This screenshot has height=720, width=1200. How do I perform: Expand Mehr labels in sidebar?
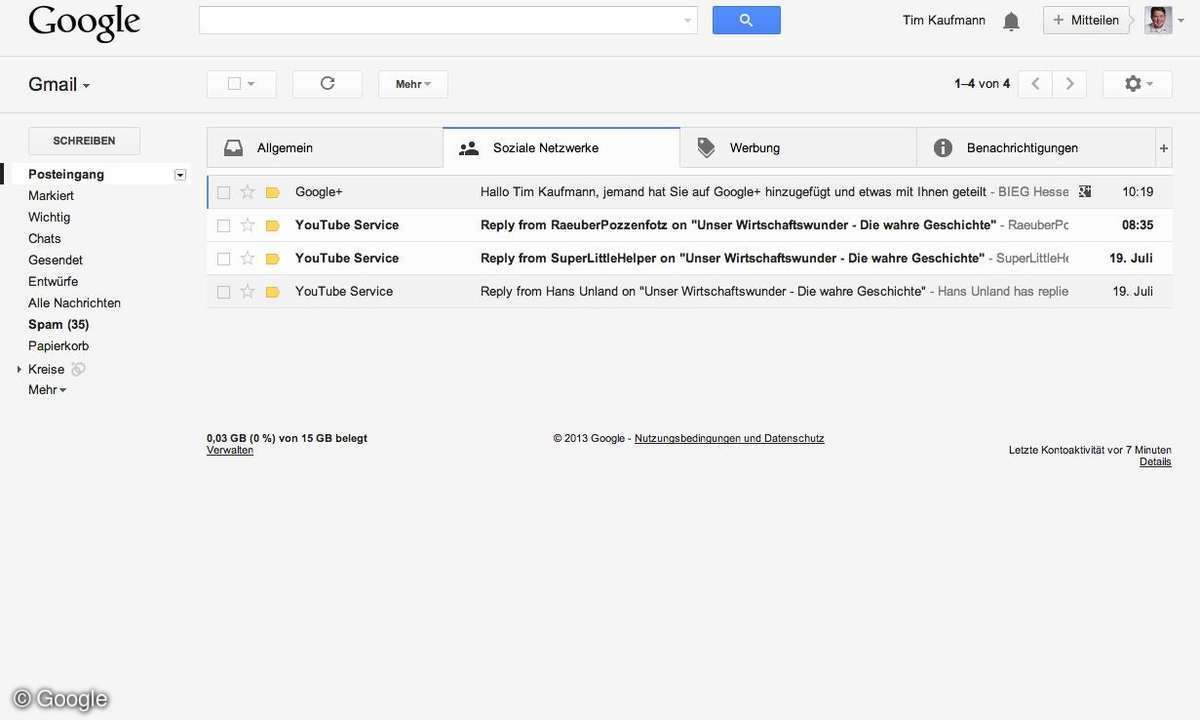pos(47,390)
